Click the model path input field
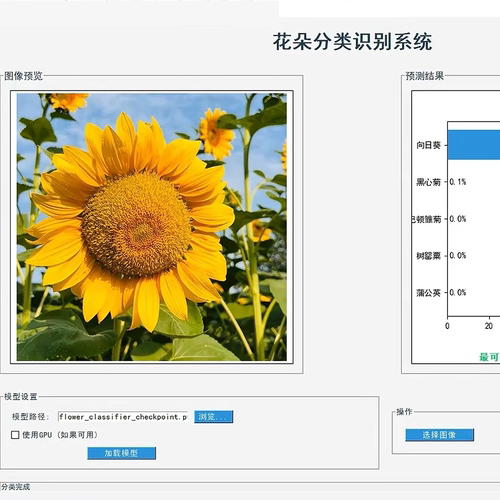Screen dimensions: 500x500 click(x=123, y=417)
